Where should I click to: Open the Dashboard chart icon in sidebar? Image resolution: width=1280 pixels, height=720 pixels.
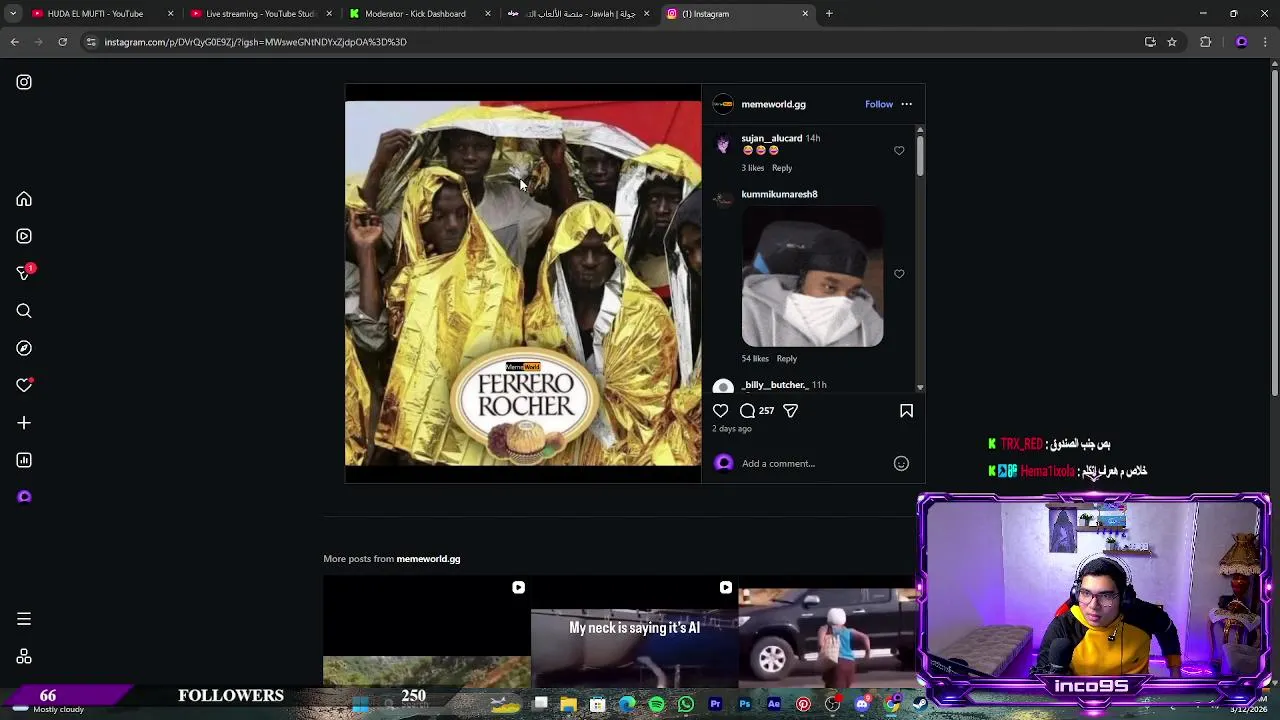click(x=24, y=460)
